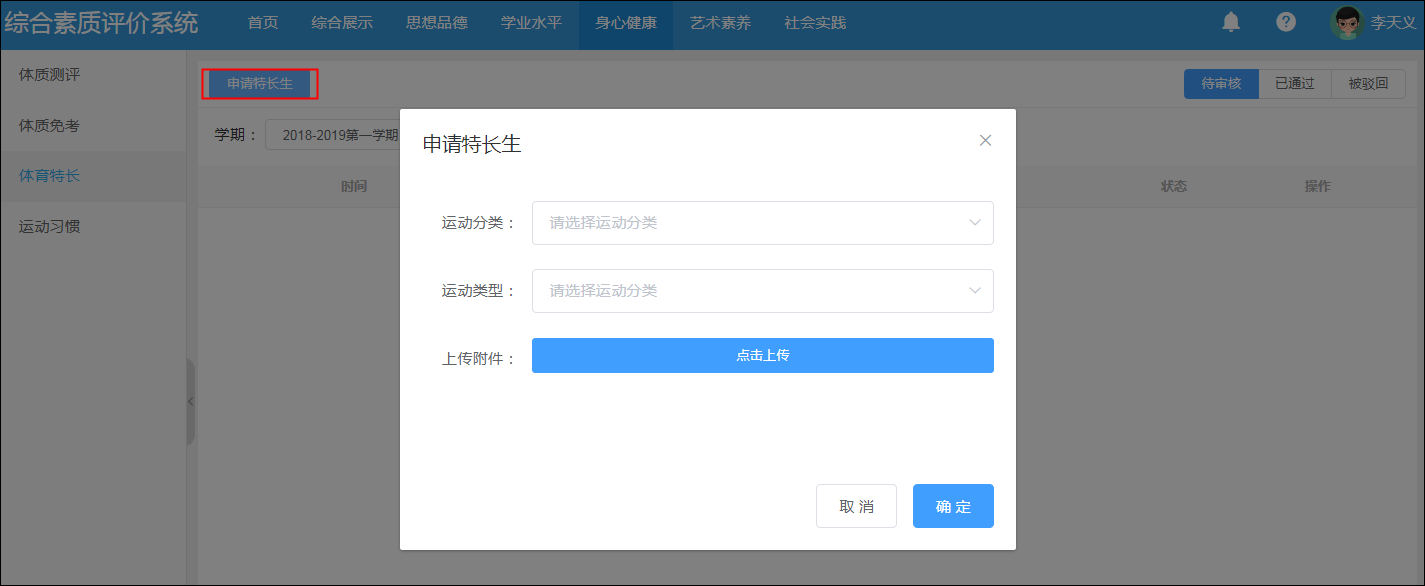This screenshot has height=586, width=1425.
Task: Close the 申请特长生 dialog with X
Action: [x=985, y=140]
